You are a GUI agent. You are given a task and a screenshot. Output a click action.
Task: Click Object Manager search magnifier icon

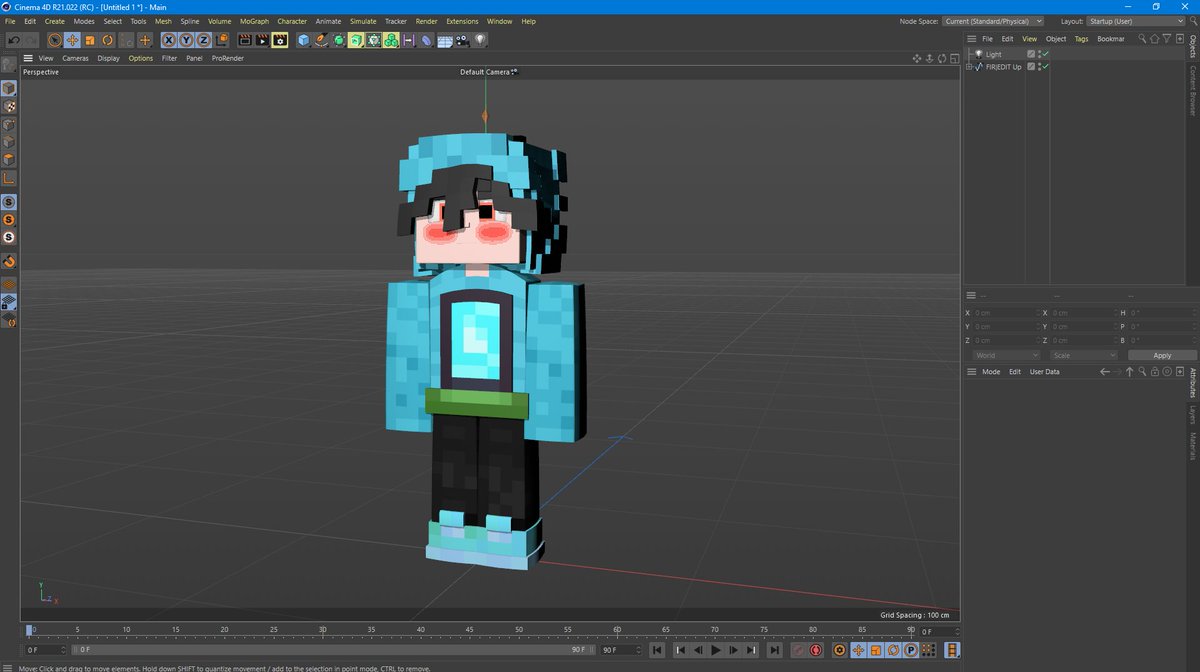coord(1142,39)
